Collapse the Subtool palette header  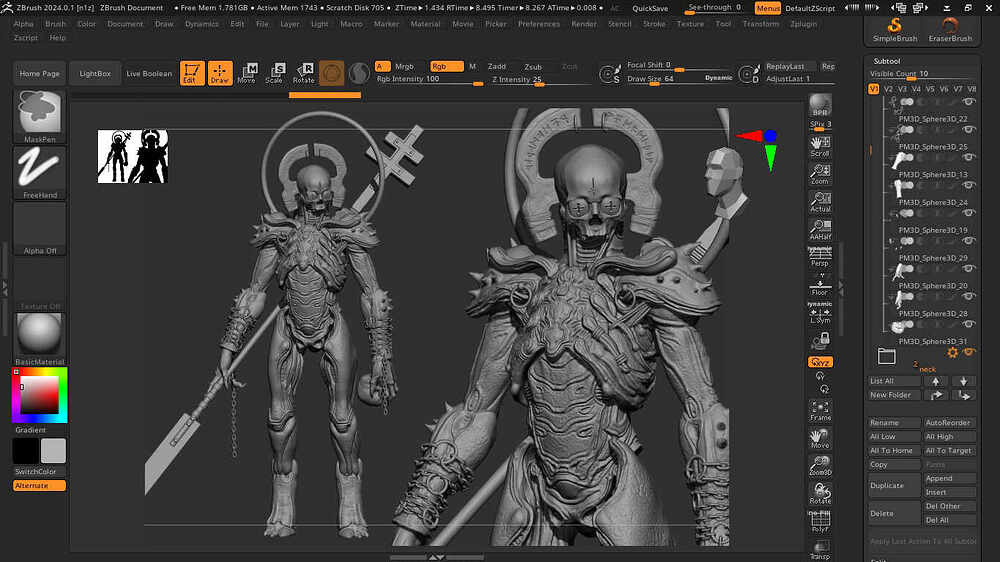click(886, 61)
